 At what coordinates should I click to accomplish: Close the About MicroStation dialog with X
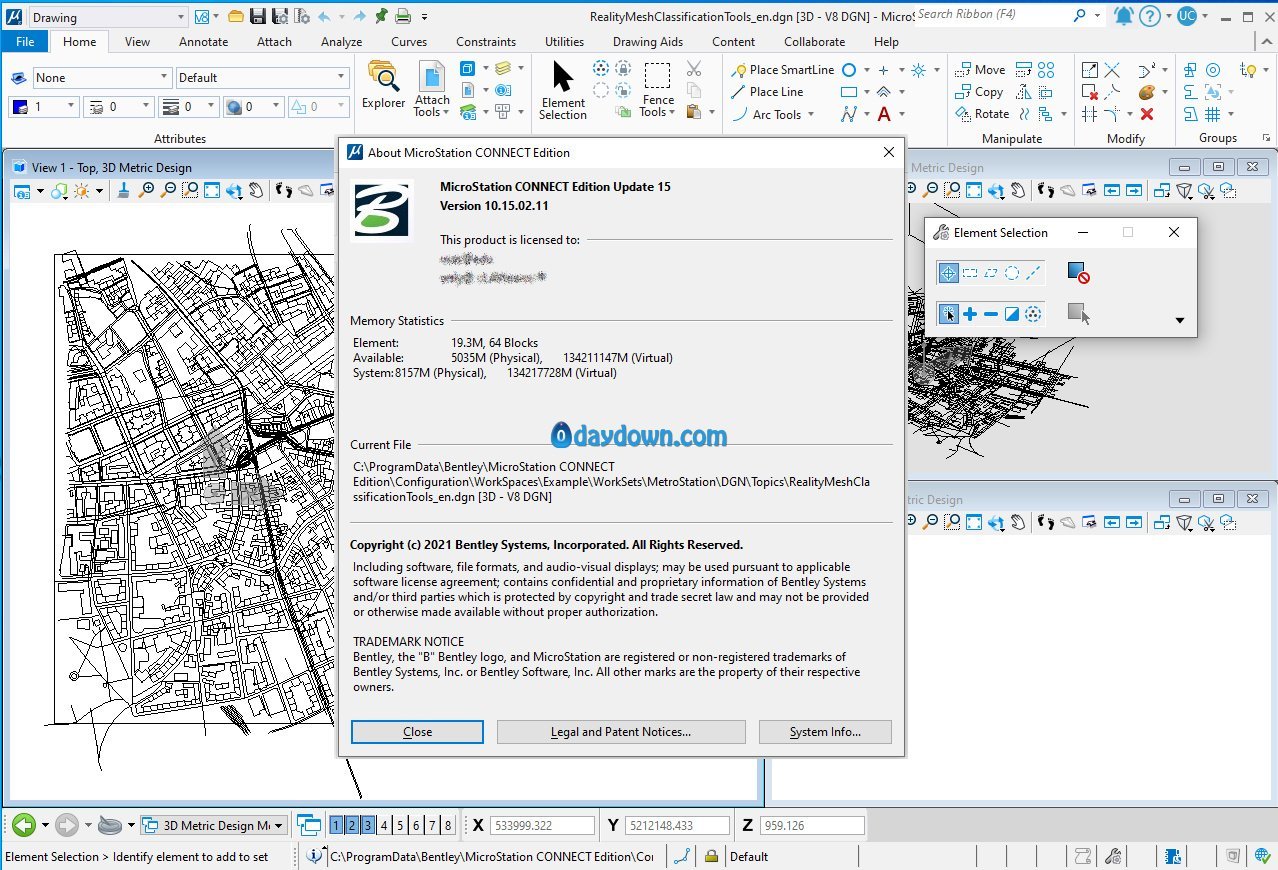(x=888, y=152)
